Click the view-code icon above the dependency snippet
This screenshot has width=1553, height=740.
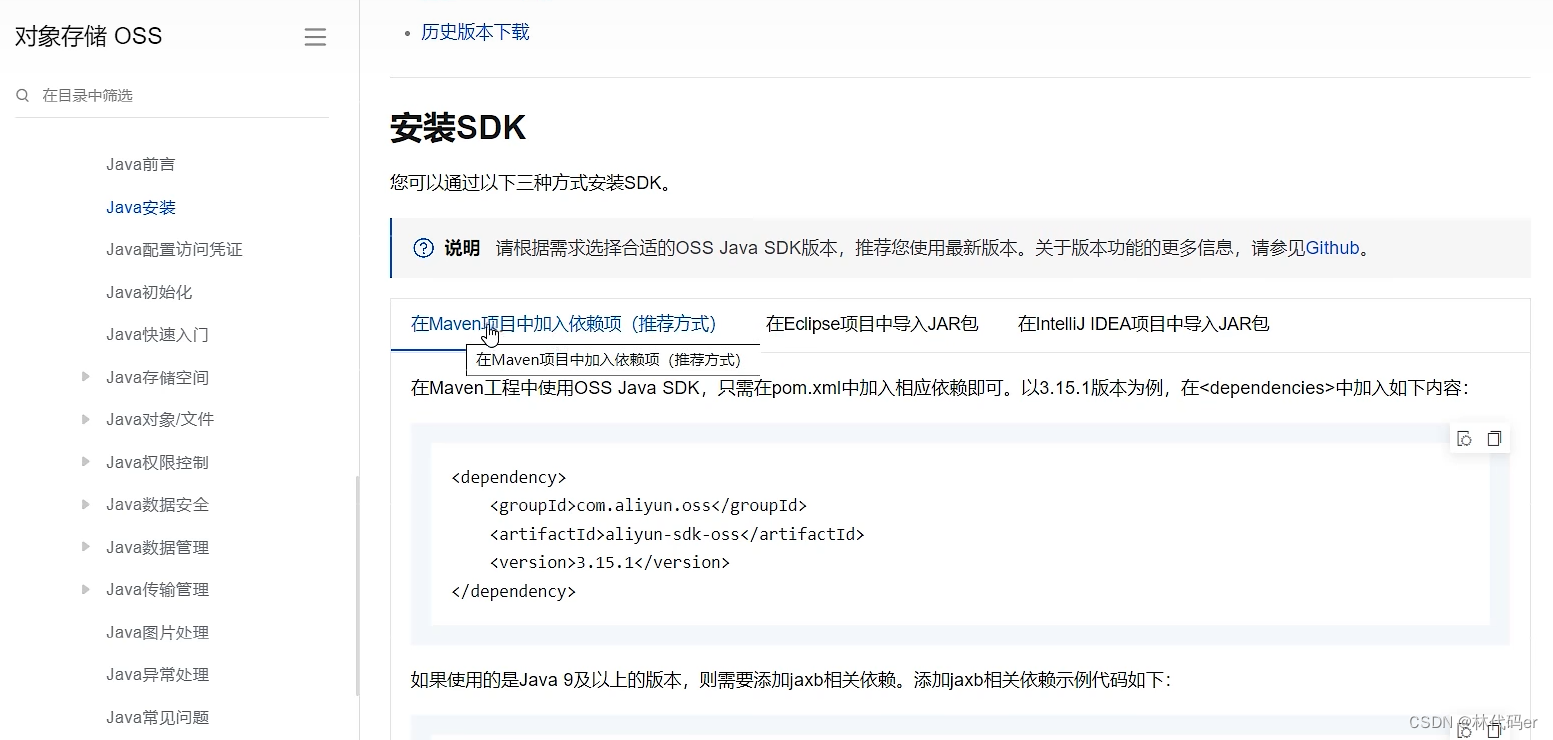pyautogui.click(x=1464, y=438)
